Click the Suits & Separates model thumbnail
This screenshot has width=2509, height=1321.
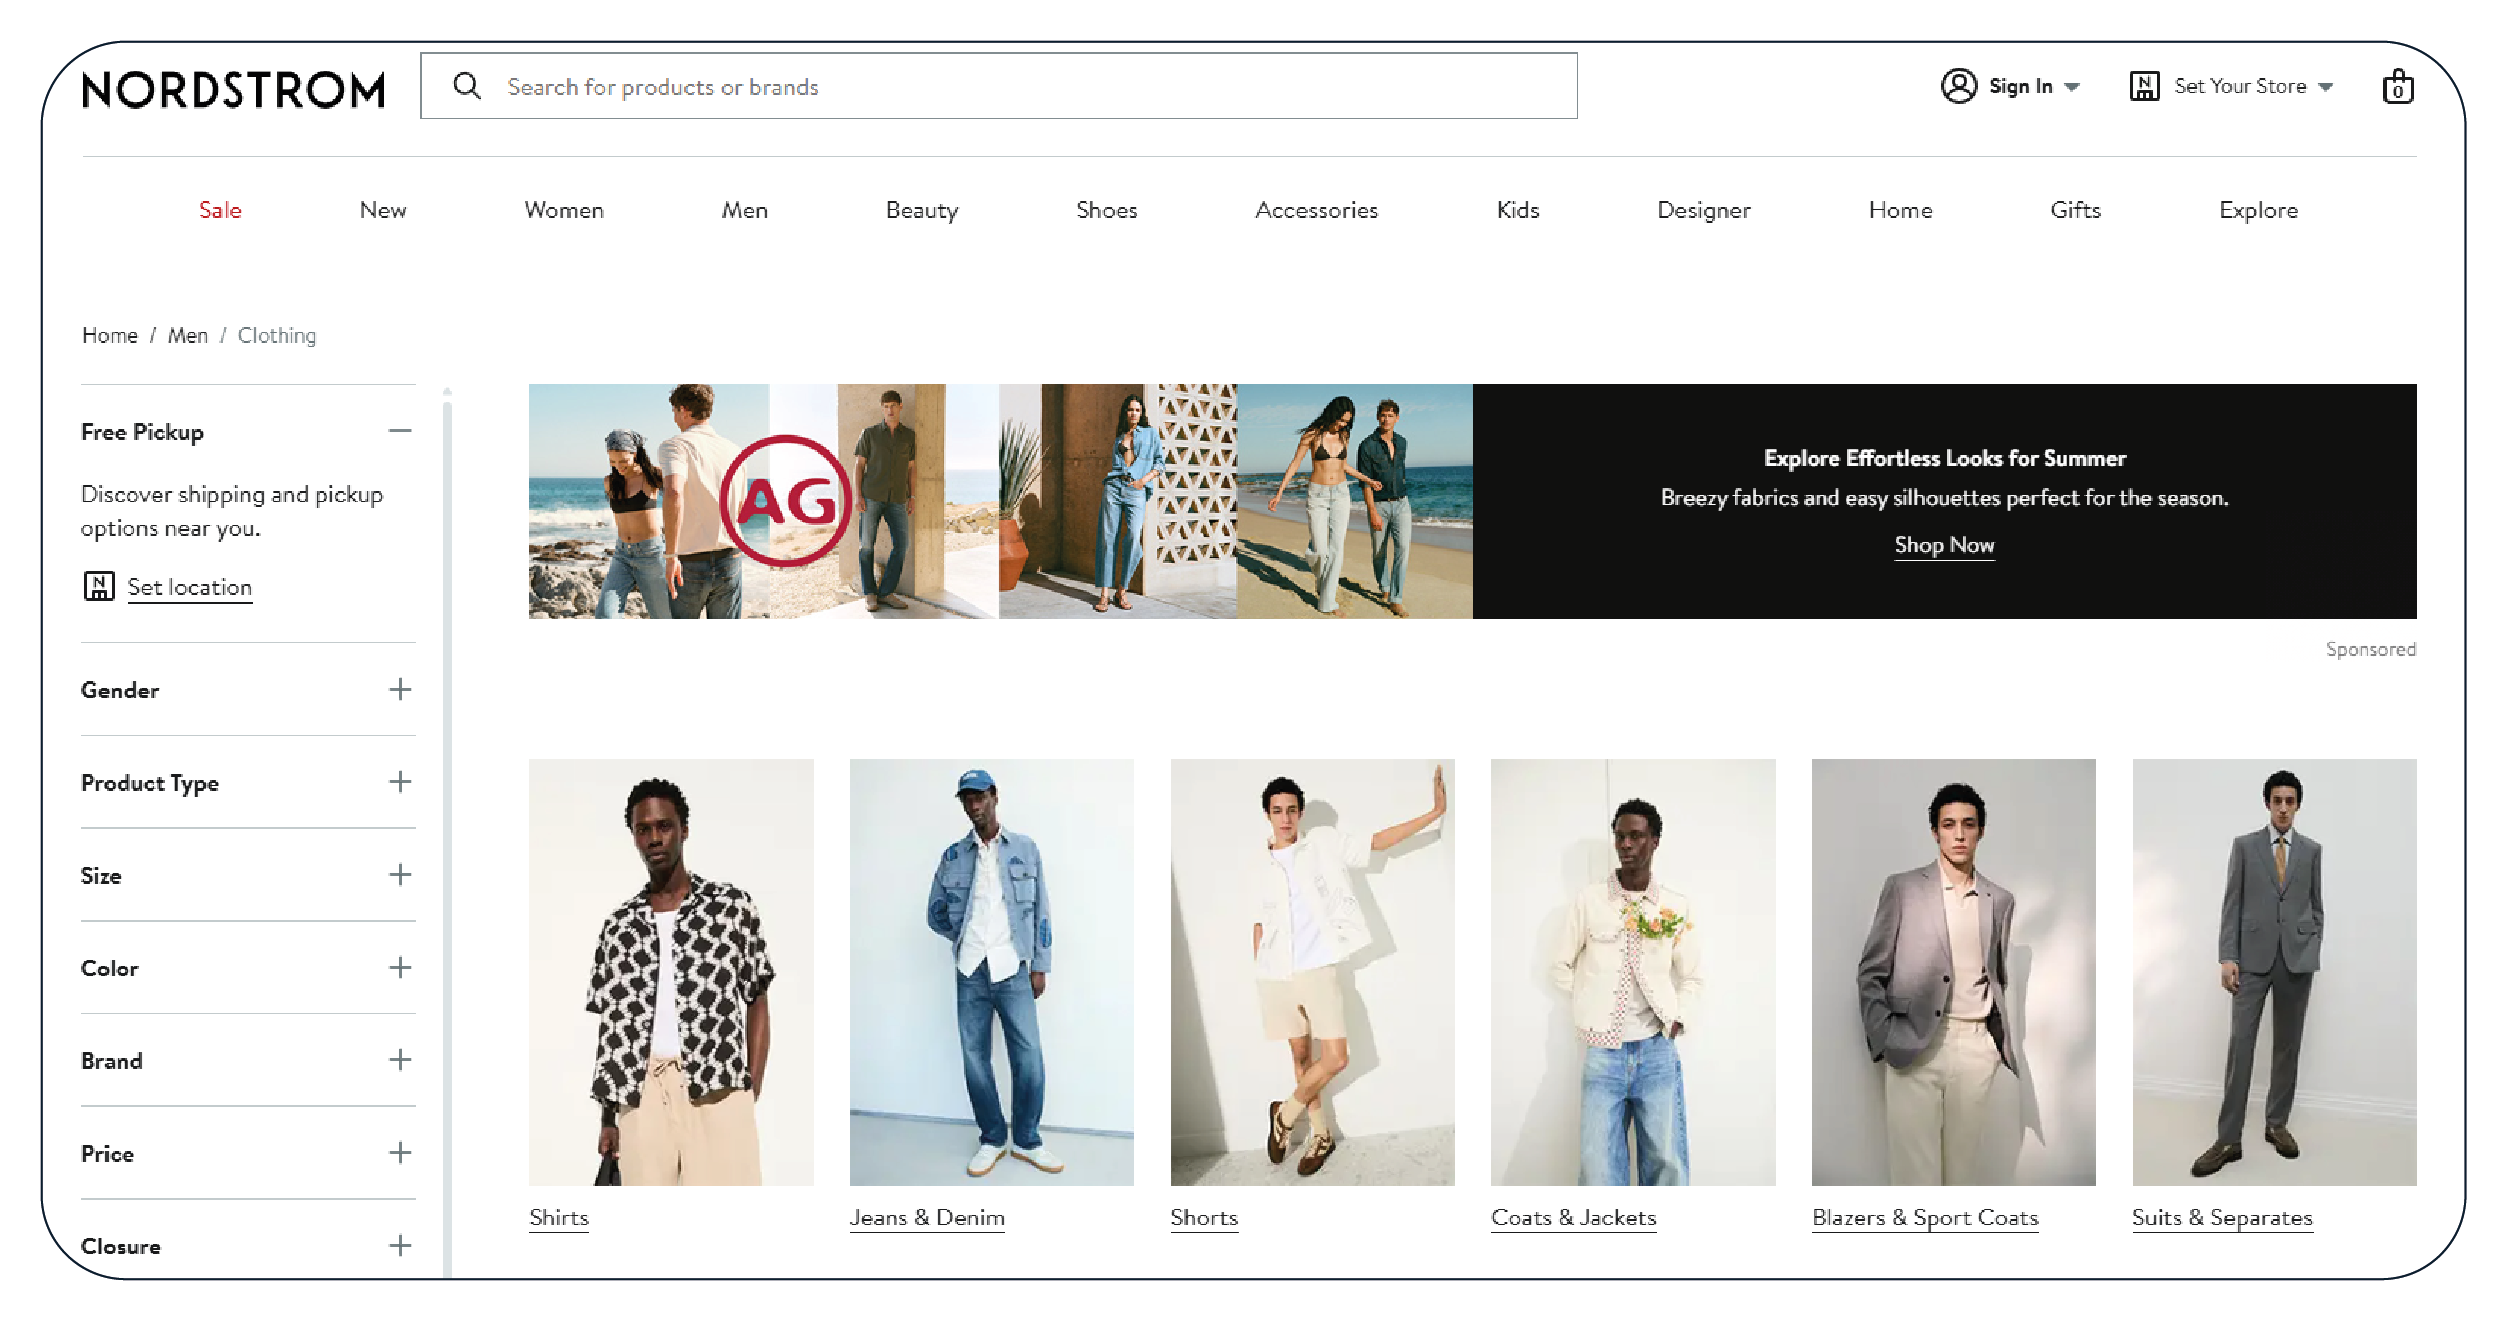tap(2275, 972)
